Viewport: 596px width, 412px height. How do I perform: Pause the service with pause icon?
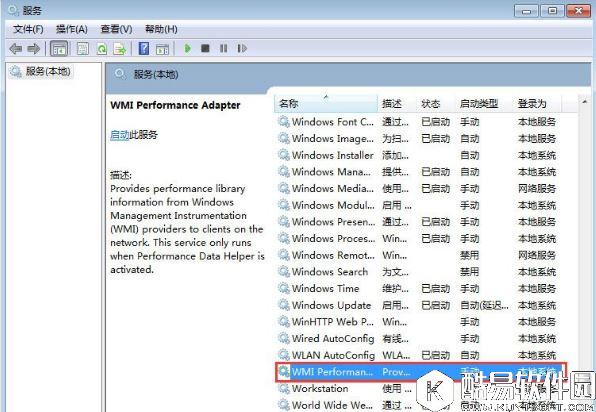pos(224,48)
